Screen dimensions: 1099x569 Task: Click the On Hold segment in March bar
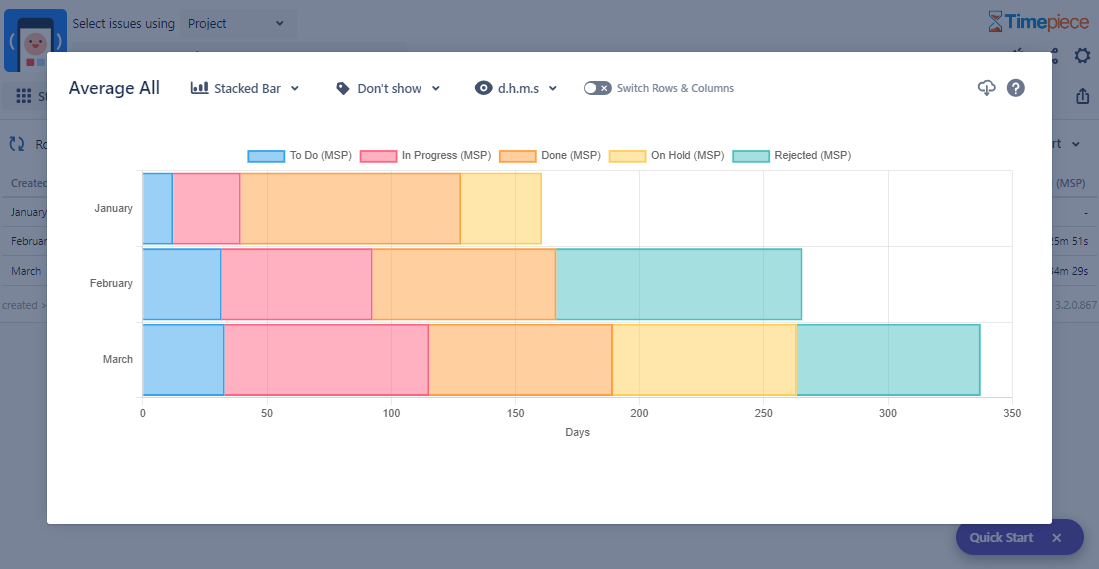pyautogui.click(x=703, y=360)
